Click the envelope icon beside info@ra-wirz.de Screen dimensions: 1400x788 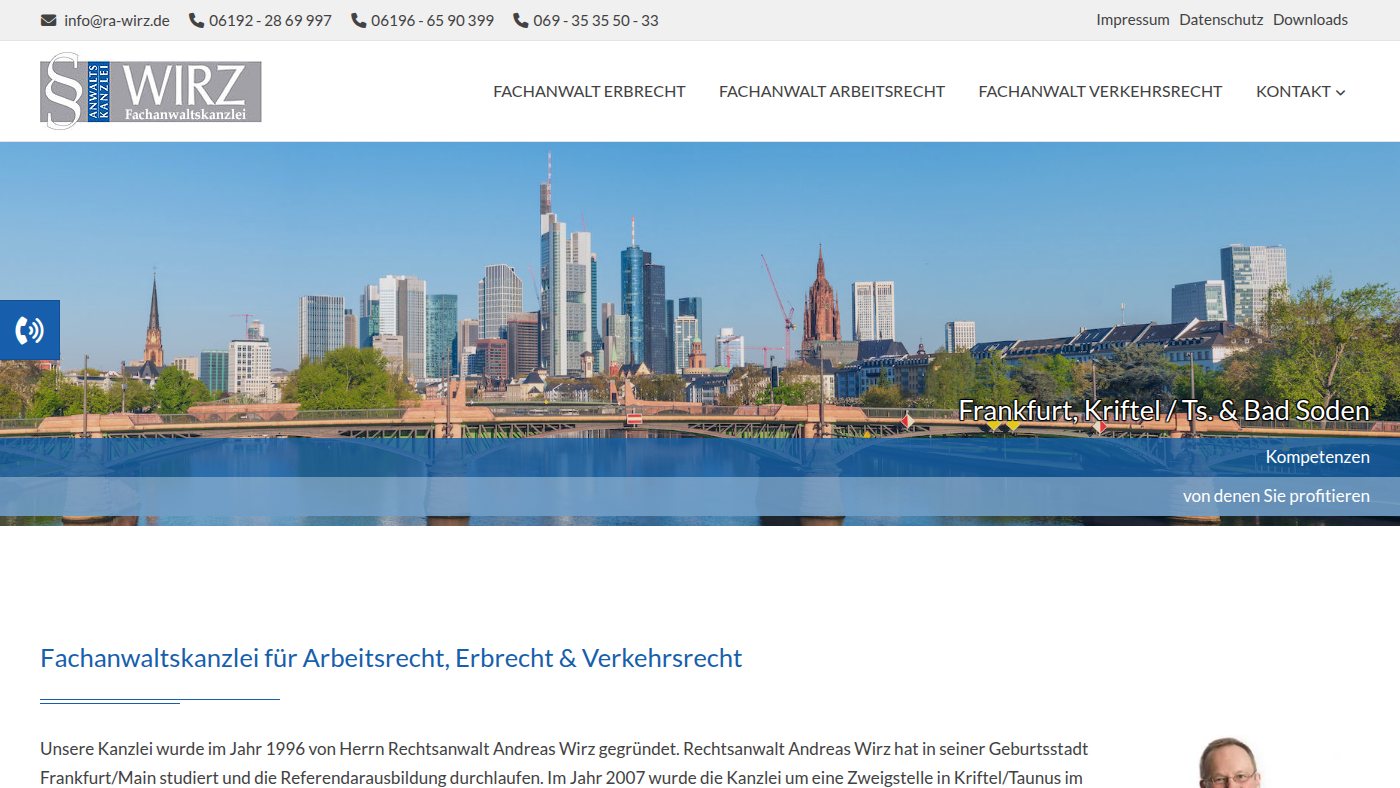pyautogui.click(x=48, y=20)
